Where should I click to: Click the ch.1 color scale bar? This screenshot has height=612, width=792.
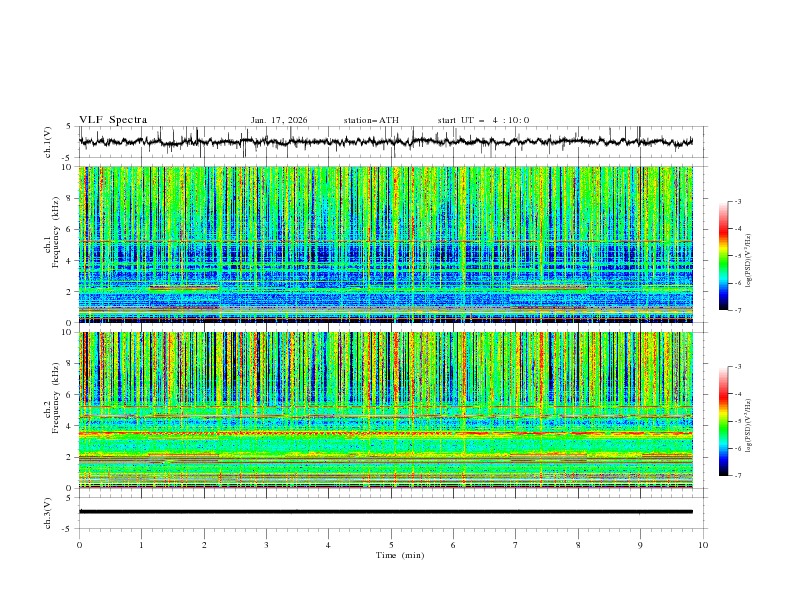tap(723, 256)
